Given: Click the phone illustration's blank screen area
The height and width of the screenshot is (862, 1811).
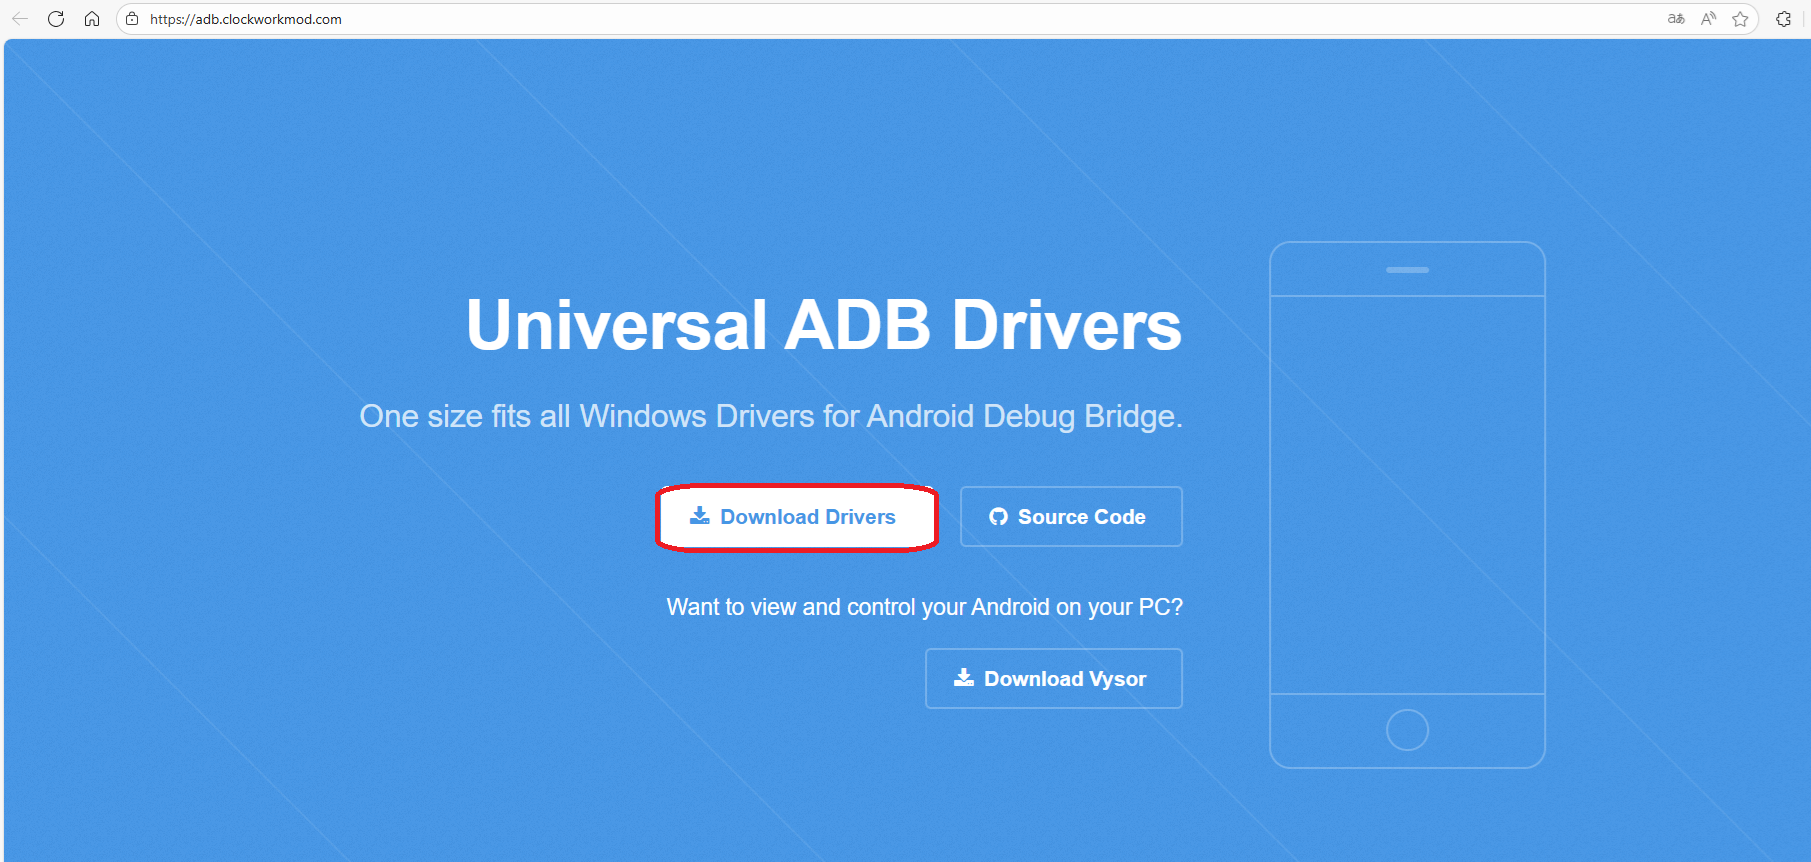Looking at the screenshot, I should [x=1407, y=495].
